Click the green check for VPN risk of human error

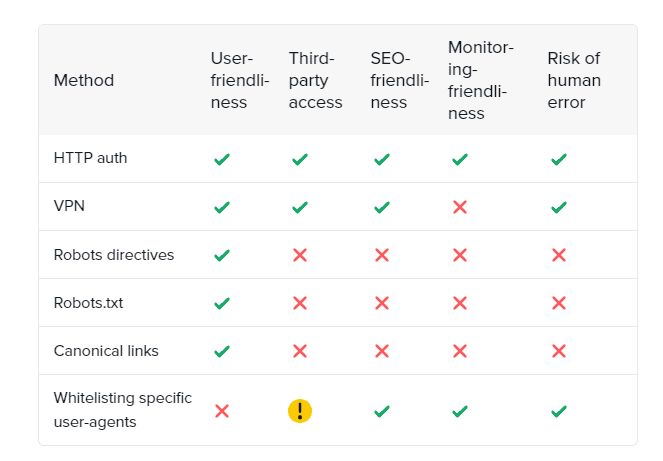click(x=559, y=207)
